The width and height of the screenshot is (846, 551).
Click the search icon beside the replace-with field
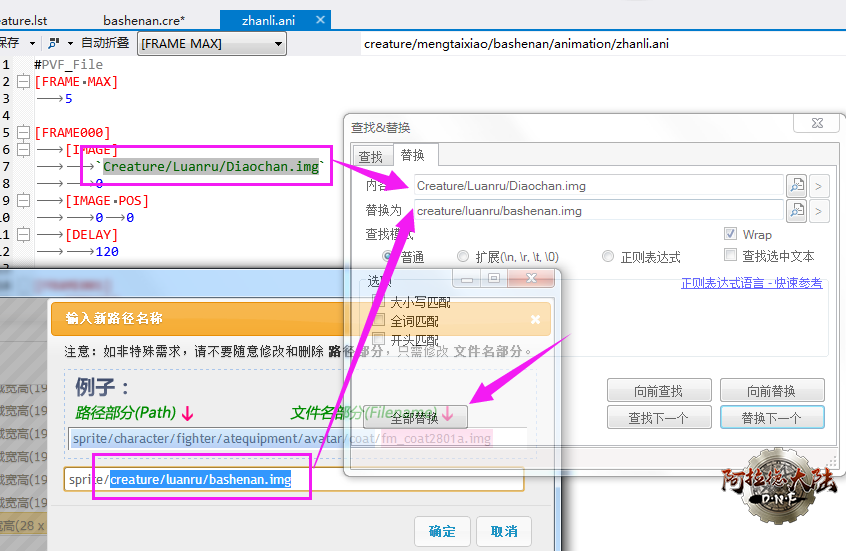[796, 211]
